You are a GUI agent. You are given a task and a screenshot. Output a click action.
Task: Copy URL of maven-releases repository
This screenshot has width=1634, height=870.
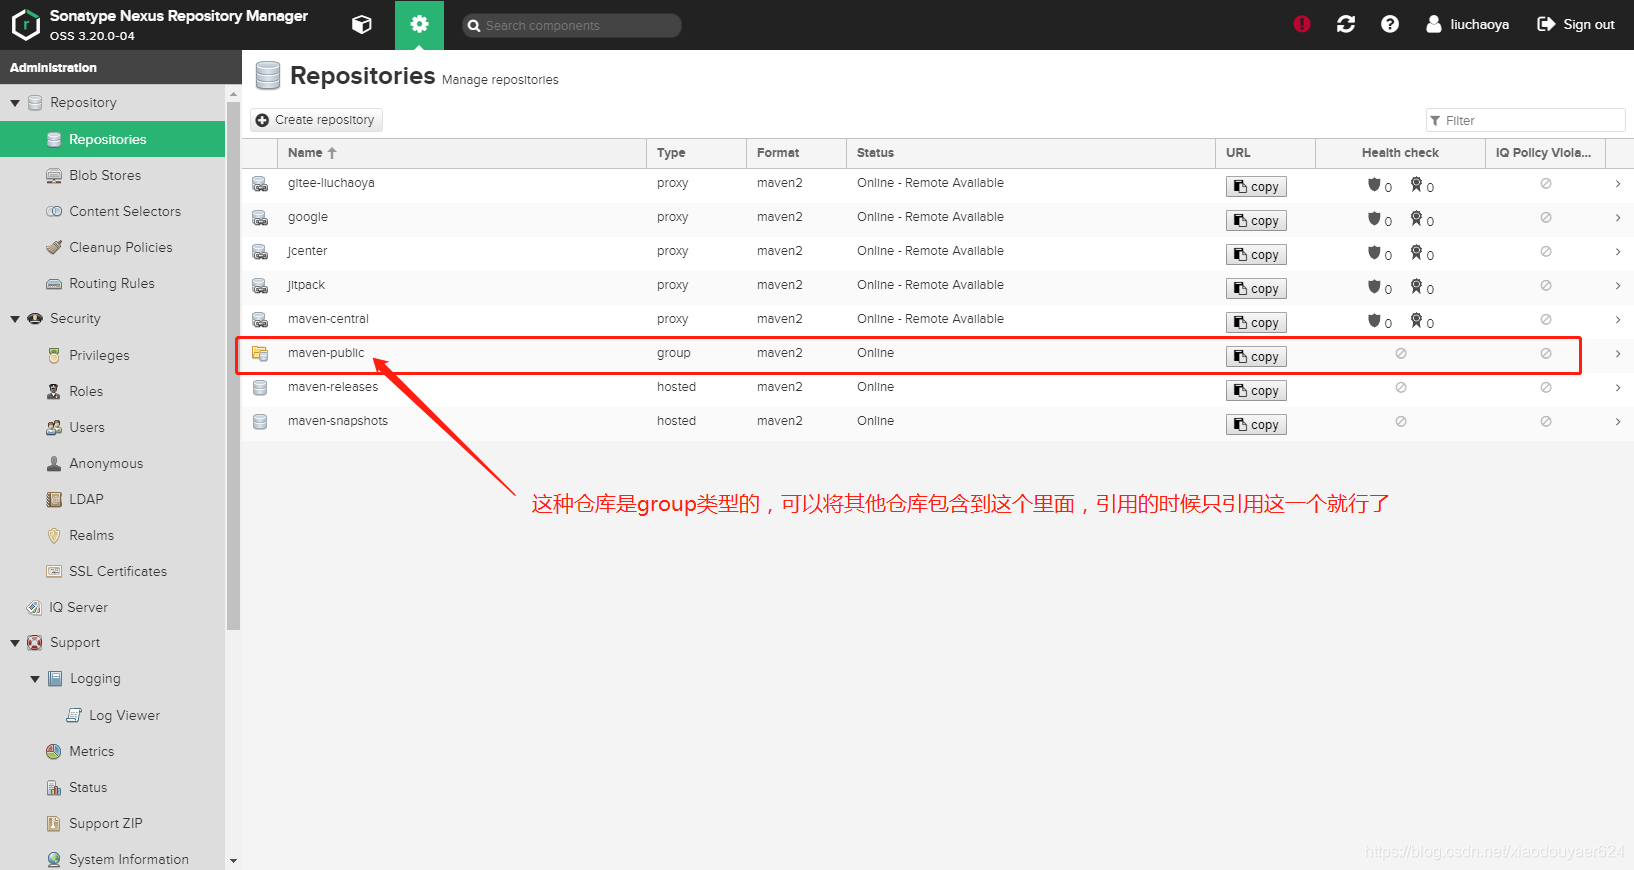tap(1256, 391)
